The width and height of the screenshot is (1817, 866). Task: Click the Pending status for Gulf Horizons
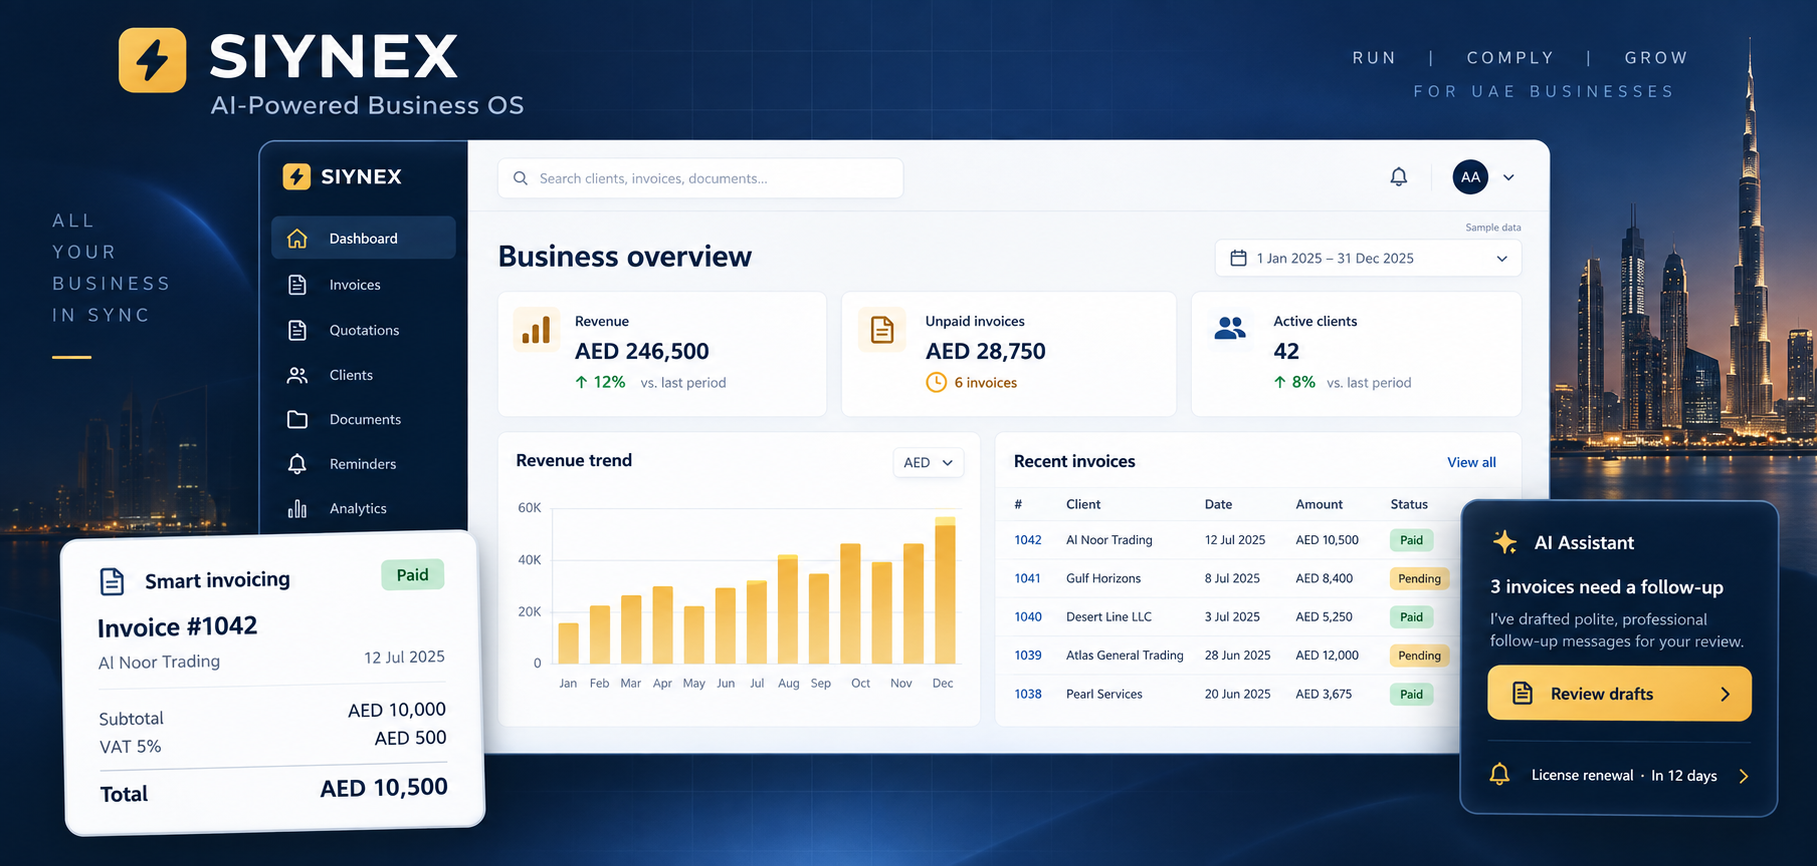pos(1419,578)
